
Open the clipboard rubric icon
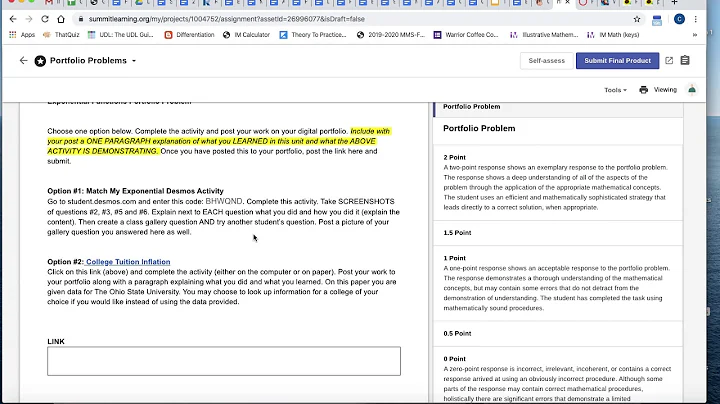click(685, 60)
